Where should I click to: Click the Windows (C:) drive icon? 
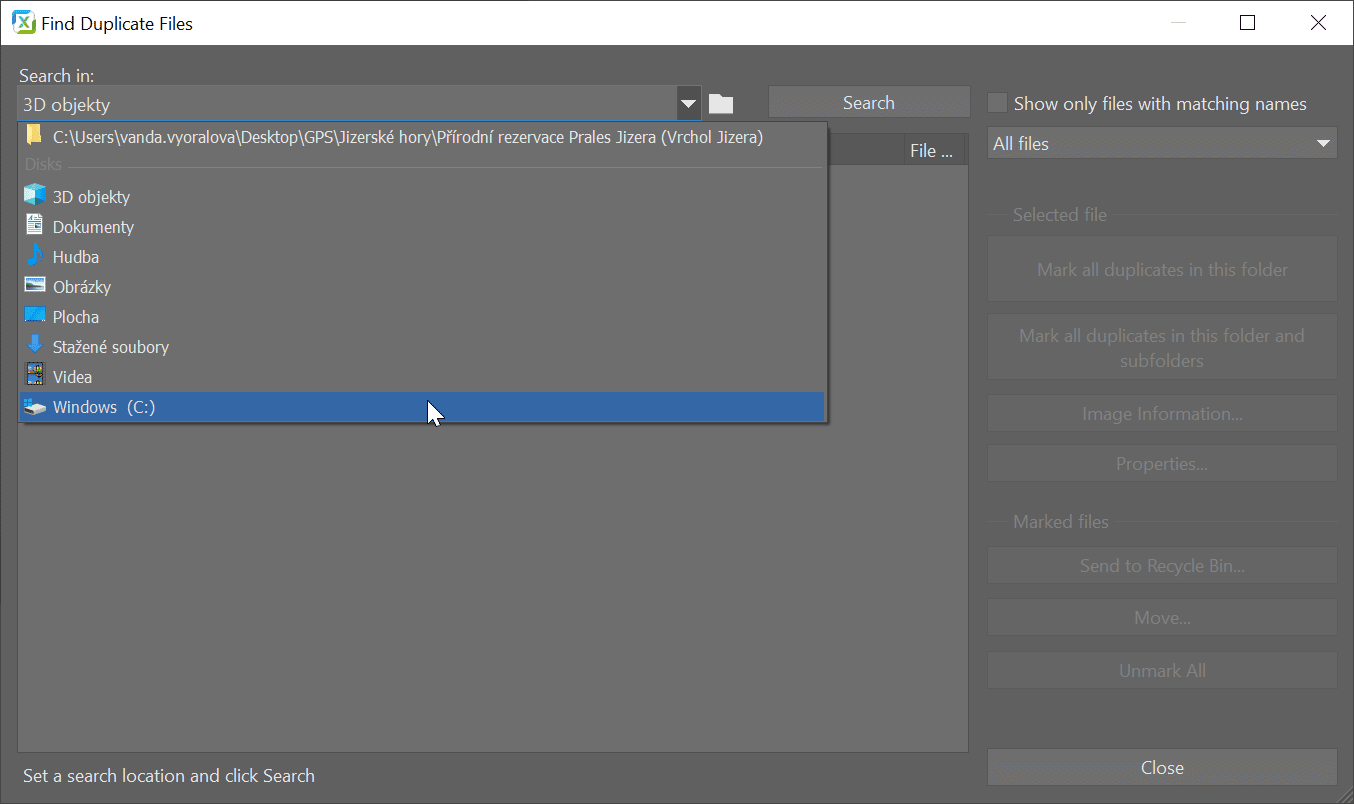click(x=34, y=406)
